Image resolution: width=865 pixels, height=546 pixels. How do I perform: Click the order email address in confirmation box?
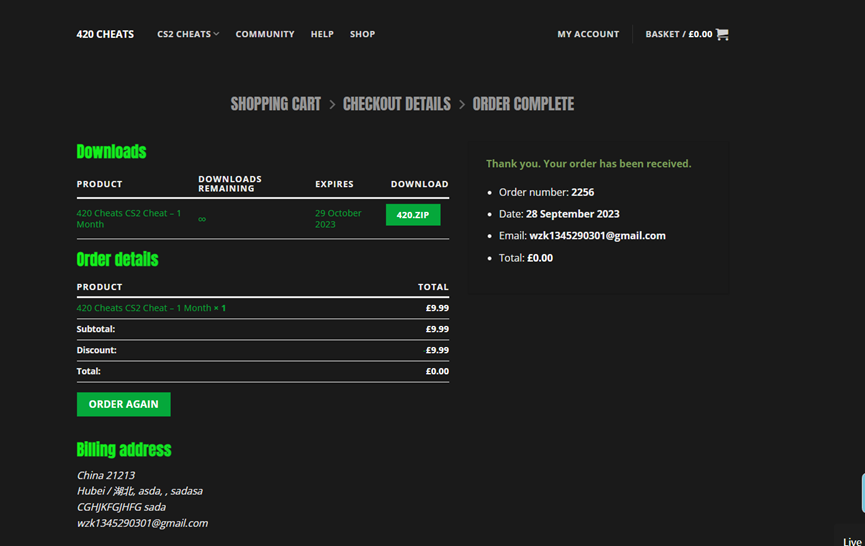click(x=597, y=236)
